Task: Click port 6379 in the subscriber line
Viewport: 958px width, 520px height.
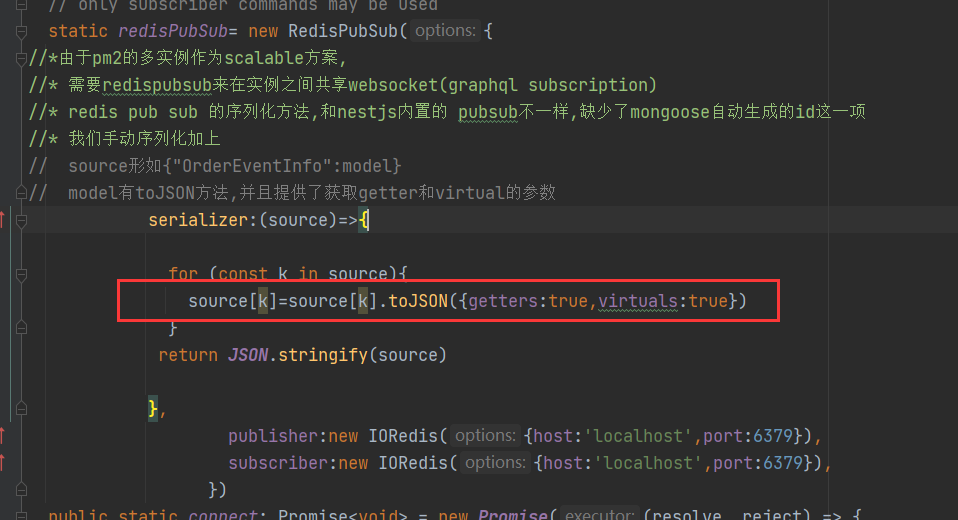Action: (x=783, y=463)
